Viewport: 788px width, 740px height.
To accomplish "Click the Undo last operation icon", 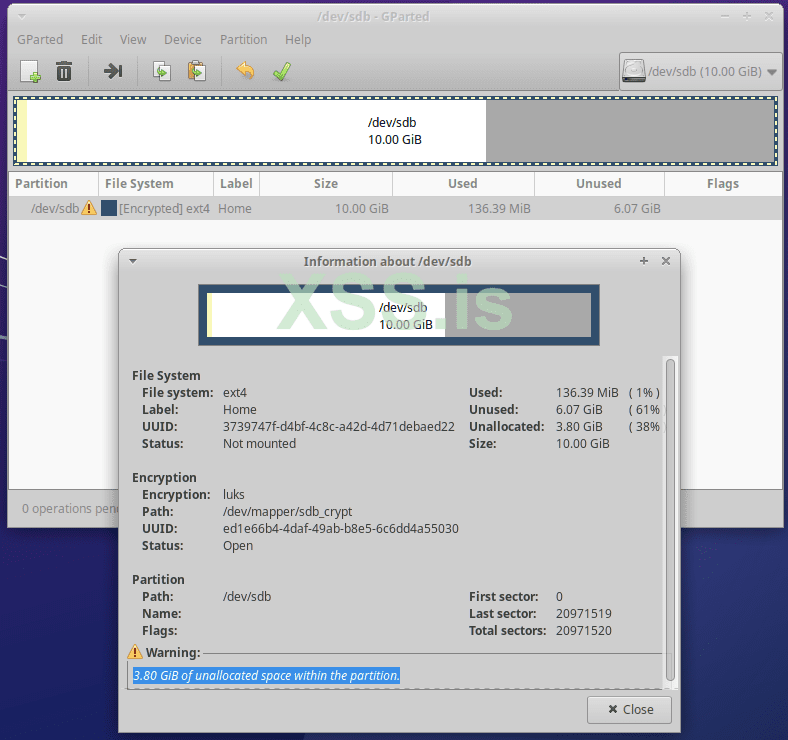I will coord(245,71).
